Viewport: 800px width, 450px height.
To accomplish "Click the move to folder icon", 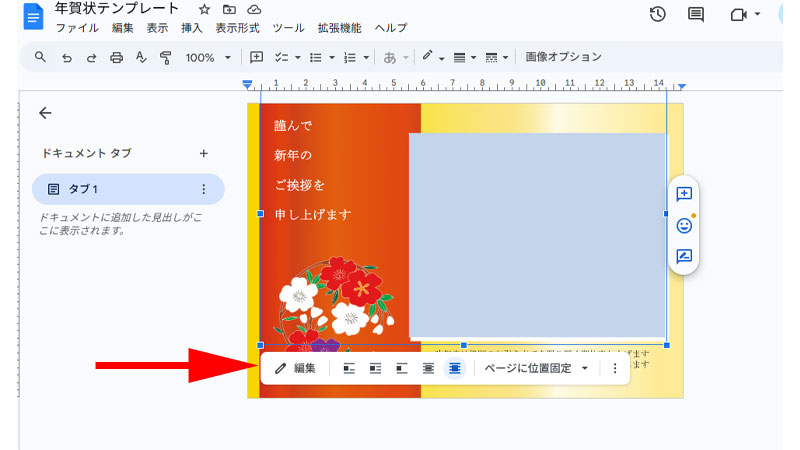I will (229, 9).
